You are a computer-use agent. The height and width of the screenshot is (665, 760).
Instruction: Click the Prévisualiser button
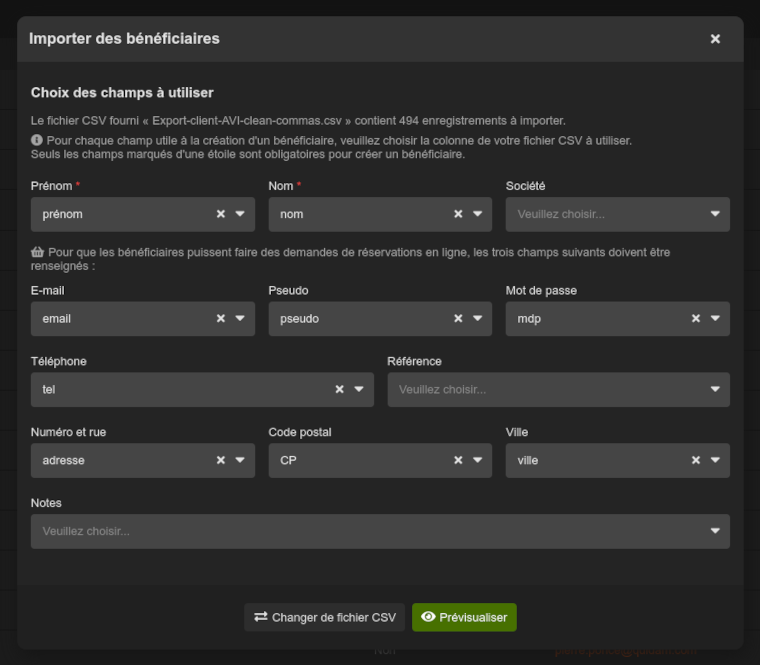click(x=464, y=617)
